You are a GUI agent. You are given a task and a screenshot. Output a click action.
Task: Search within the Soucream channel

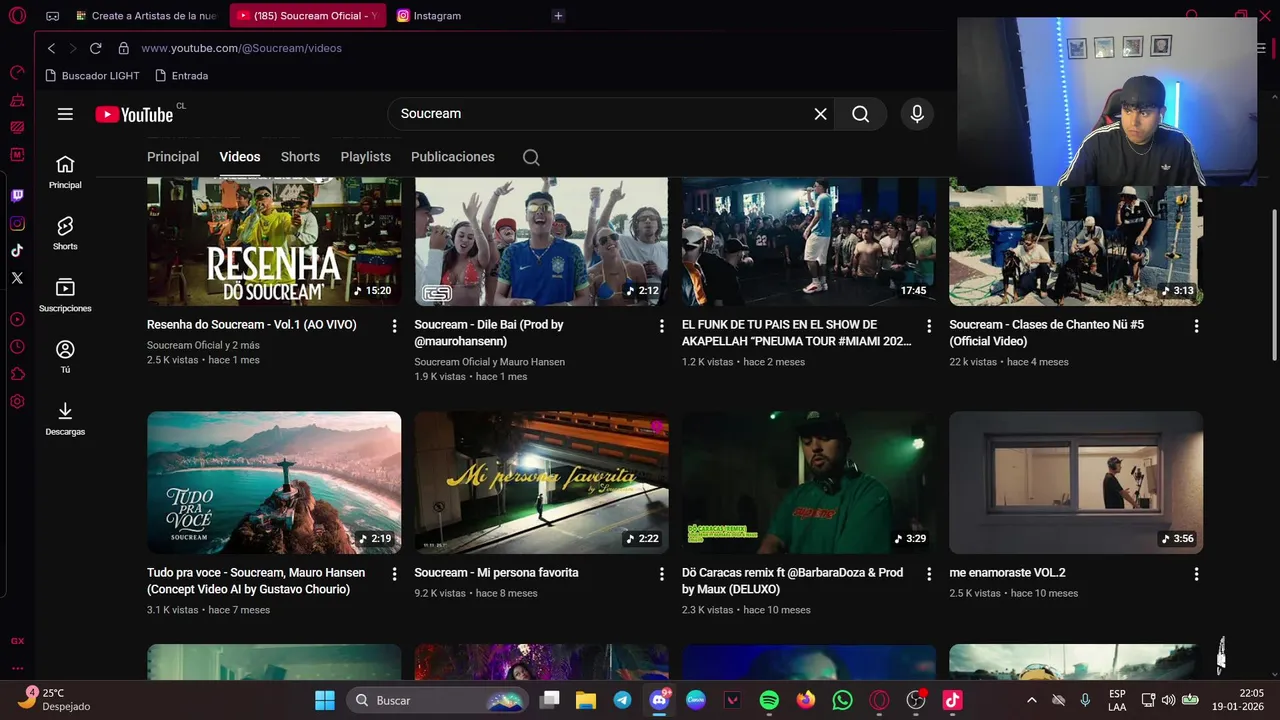(x=531, y=157)
